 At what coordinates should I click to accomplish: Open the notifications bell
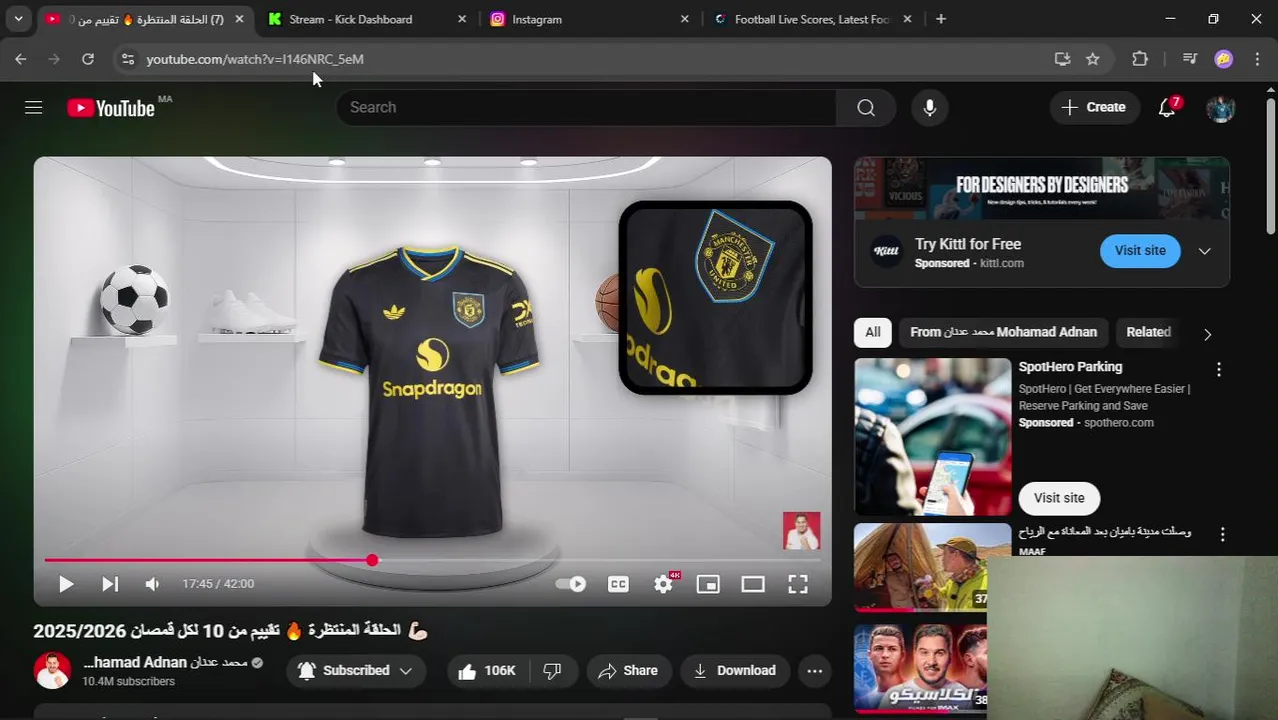[1167, 107]
